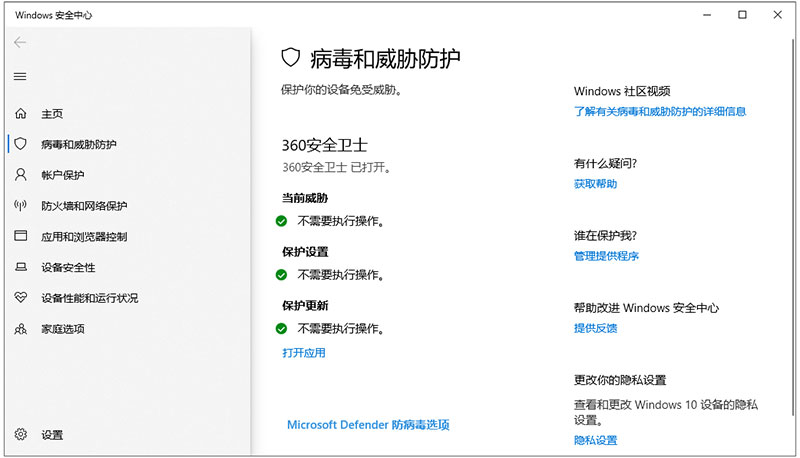Image resolution: width=800 pixels, height=458 pixels.
Task: Open the 隐私设置 link
Action: click(595, 440)
